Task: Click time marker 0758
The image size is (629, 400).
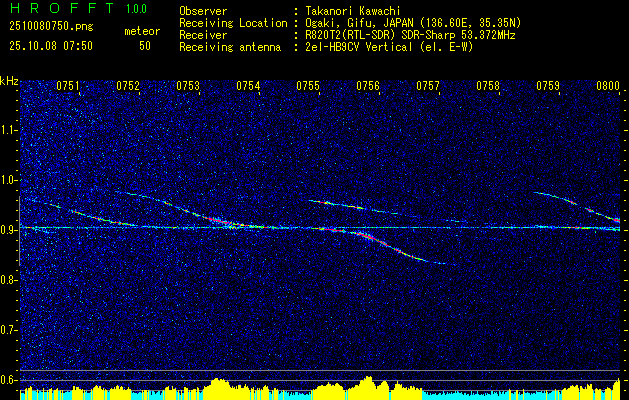Action: [x=488, y=86]
